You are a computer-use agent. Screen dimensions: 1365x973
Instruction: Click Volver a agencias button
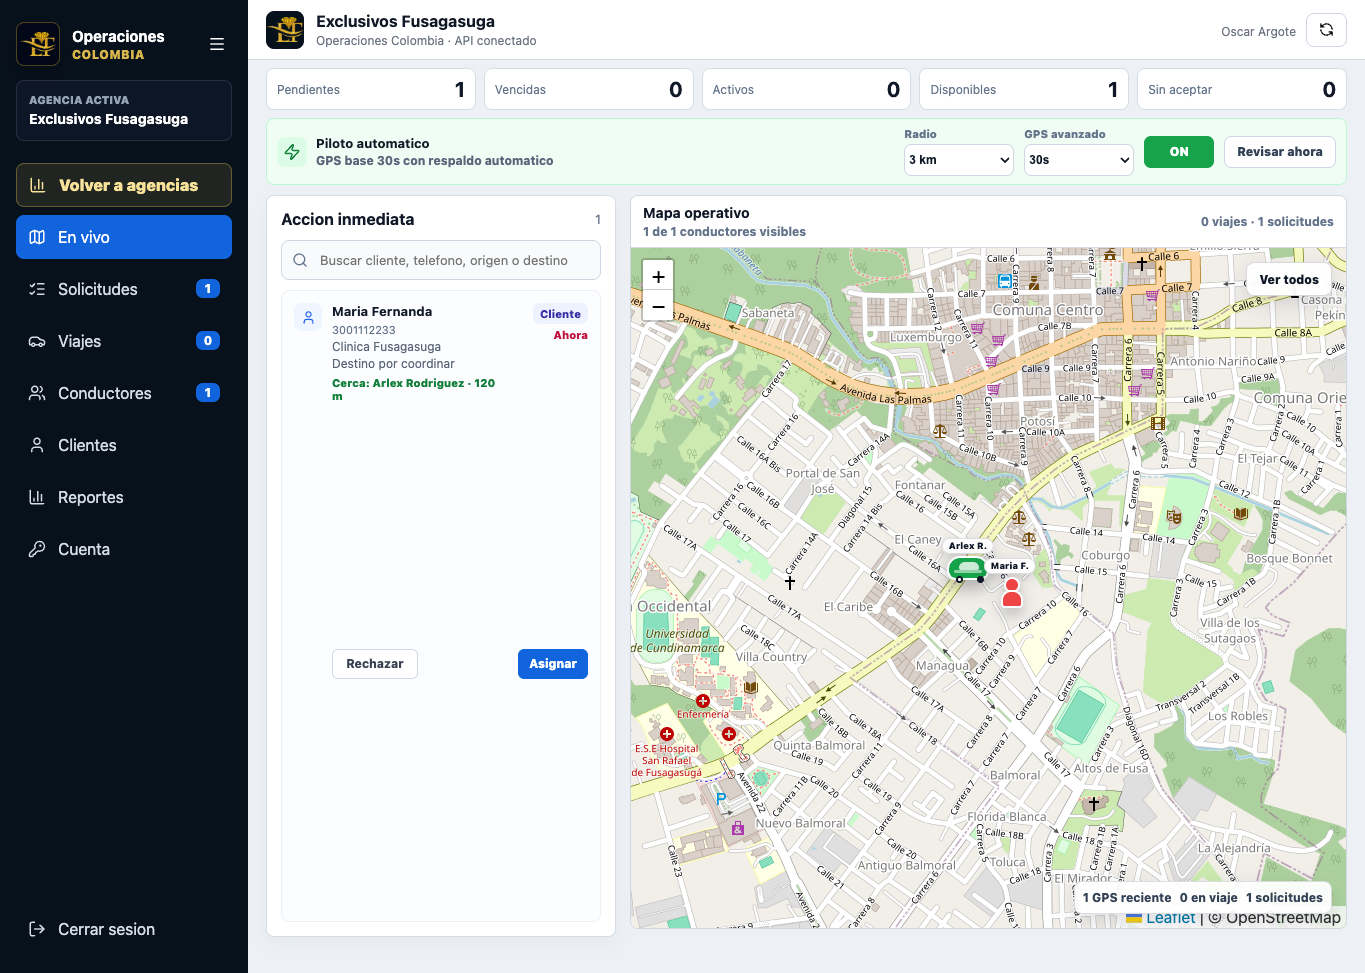pos(124,185)
